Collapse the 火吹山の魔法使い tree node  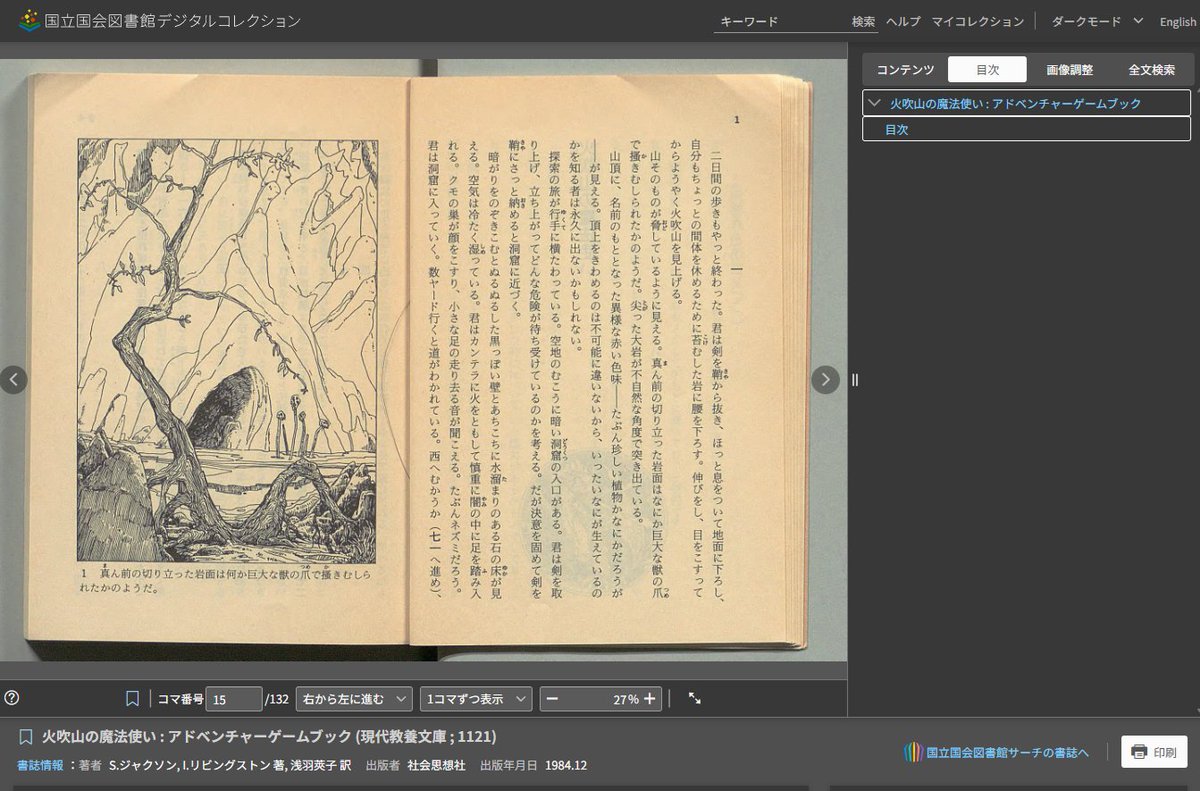875,103
